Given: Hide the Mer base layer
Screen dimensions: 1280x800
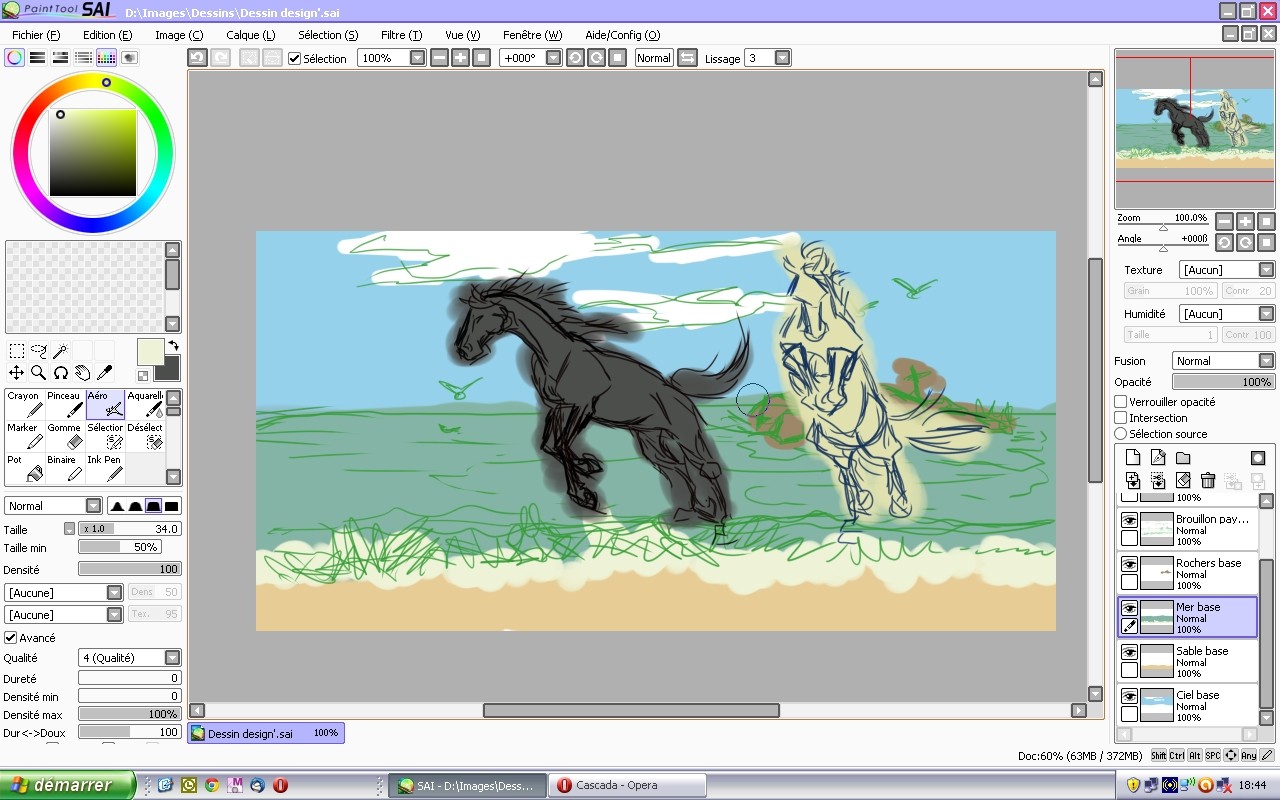Looking at the screenshot, I should coord(1129,608).
